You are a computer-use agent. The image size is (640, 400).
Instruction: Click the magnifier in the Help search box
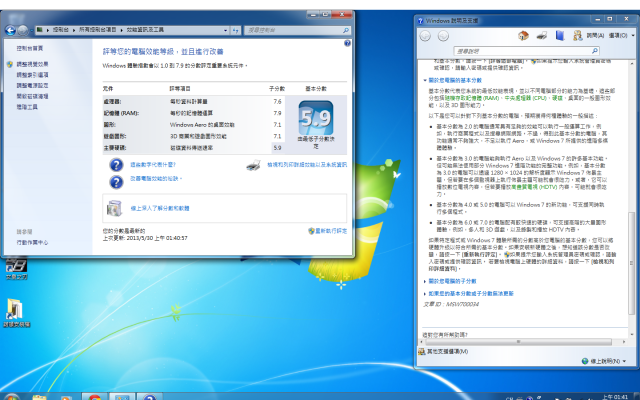595,51
